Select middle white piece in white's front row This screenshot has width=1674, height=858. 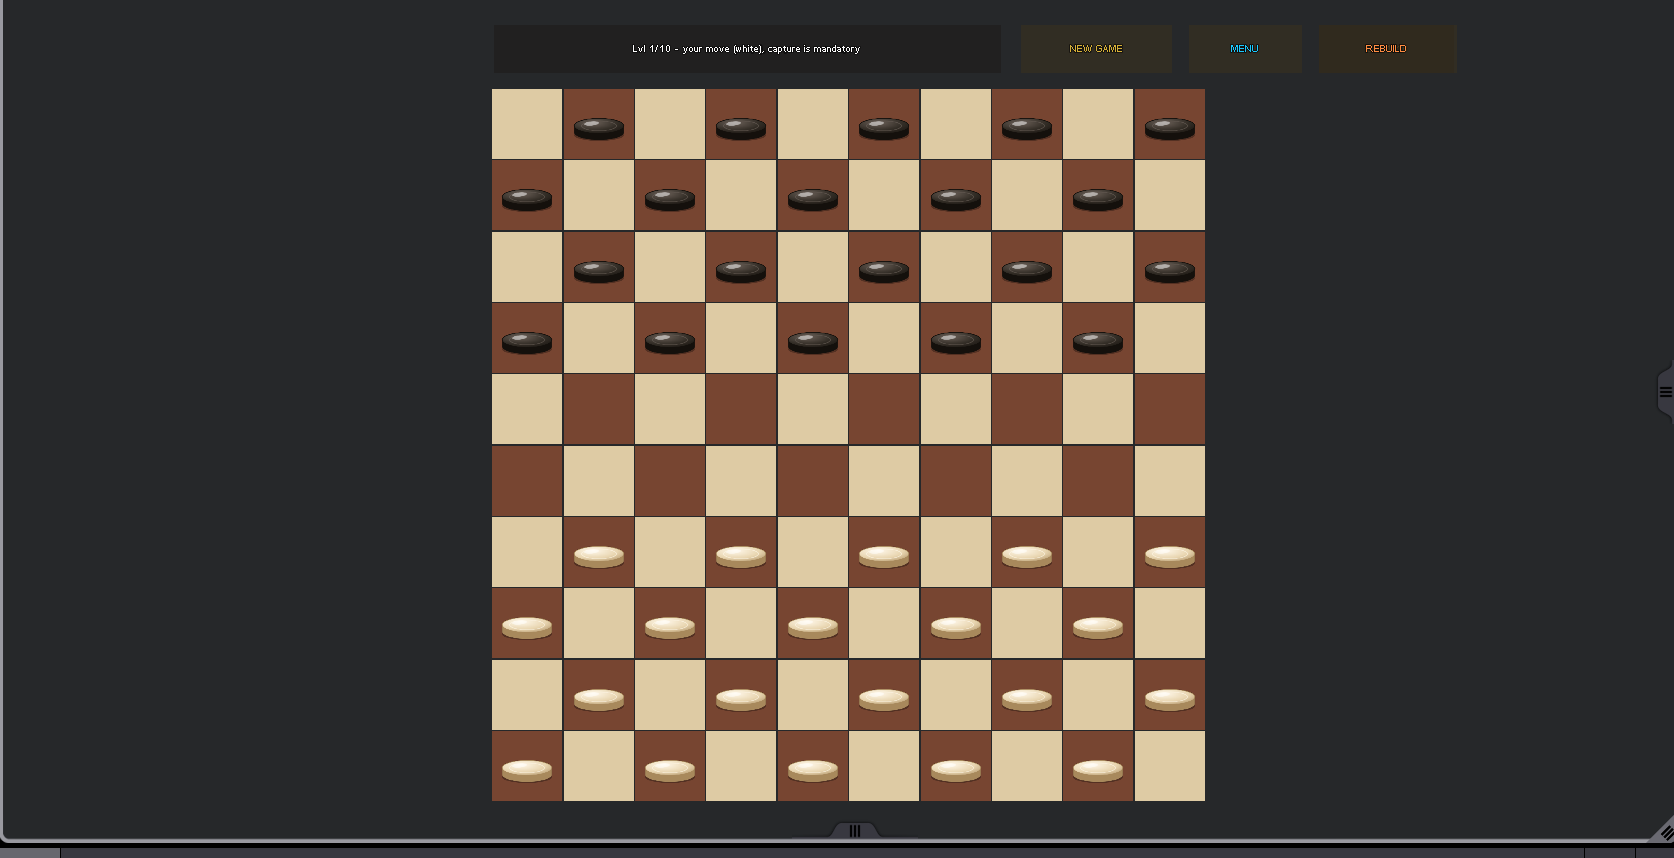coord(884,556)
